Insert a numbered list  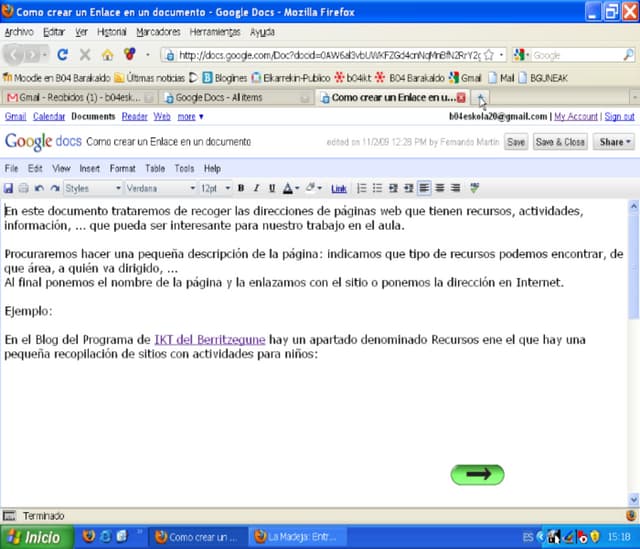[x=362, y=188]
